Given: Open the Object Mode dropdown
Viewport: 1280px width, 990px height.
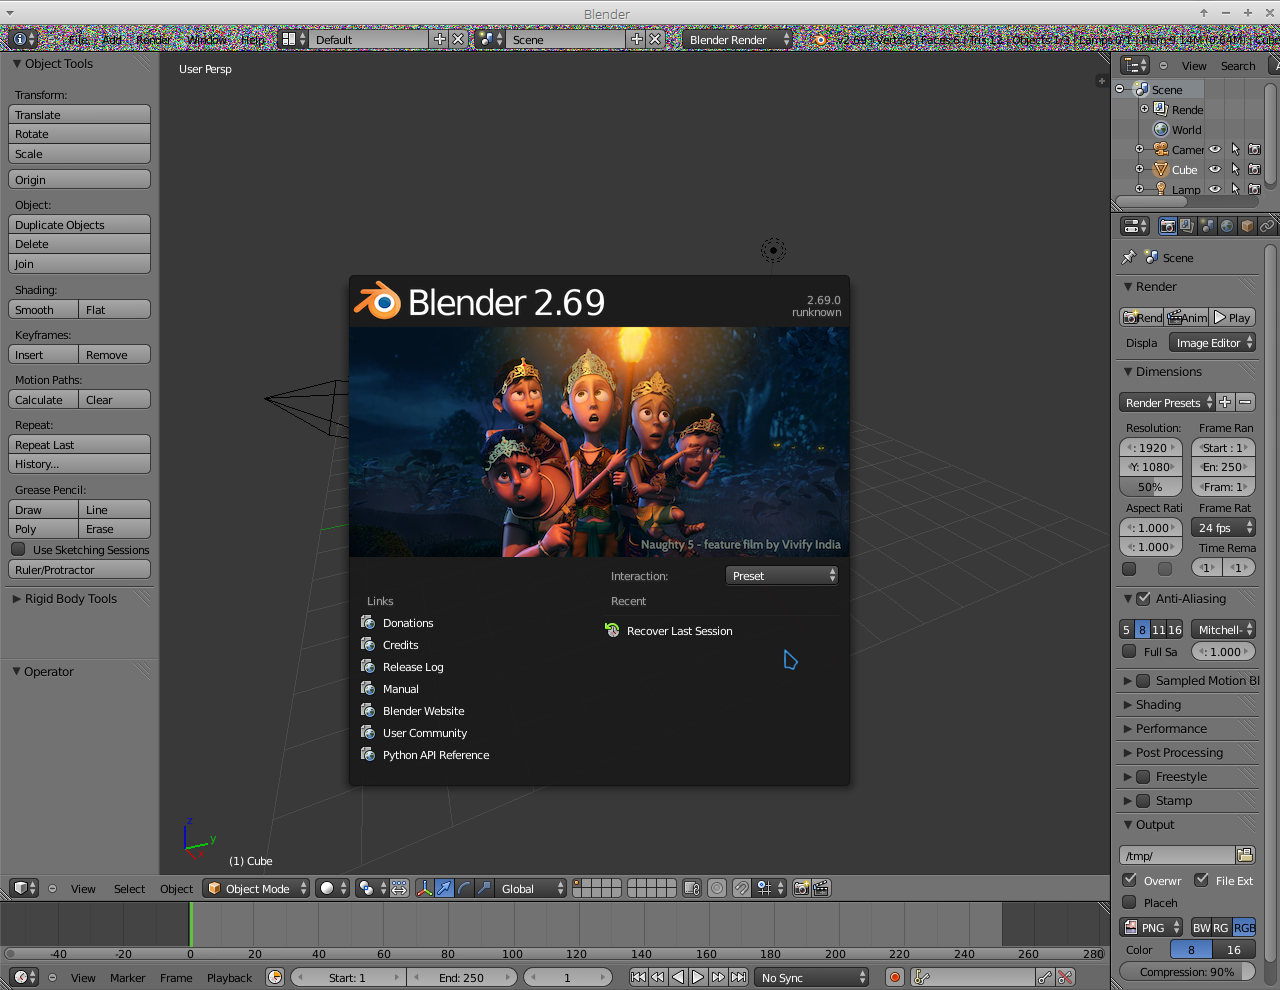Looking at the screenshot, I should tap(257, 888).
